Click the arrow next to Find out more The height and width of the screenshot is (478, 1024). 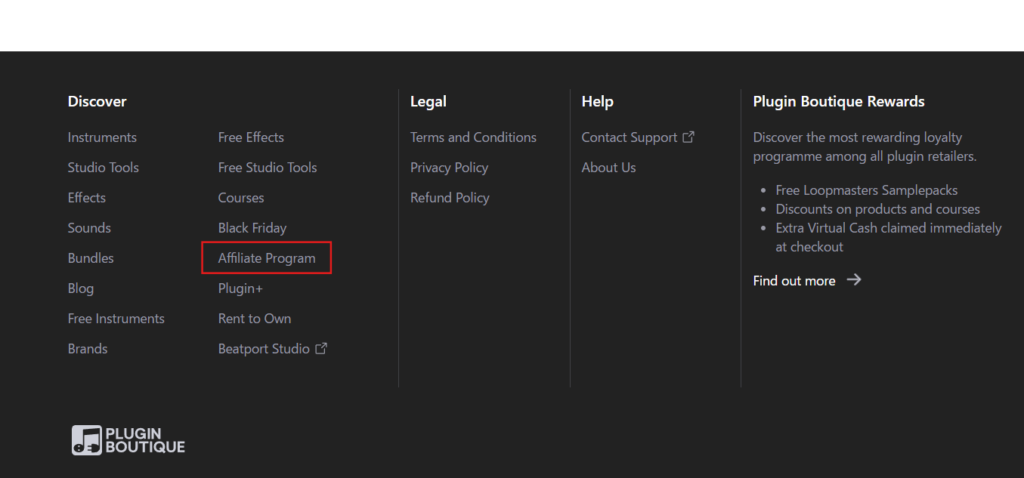(x=854, y=280)
